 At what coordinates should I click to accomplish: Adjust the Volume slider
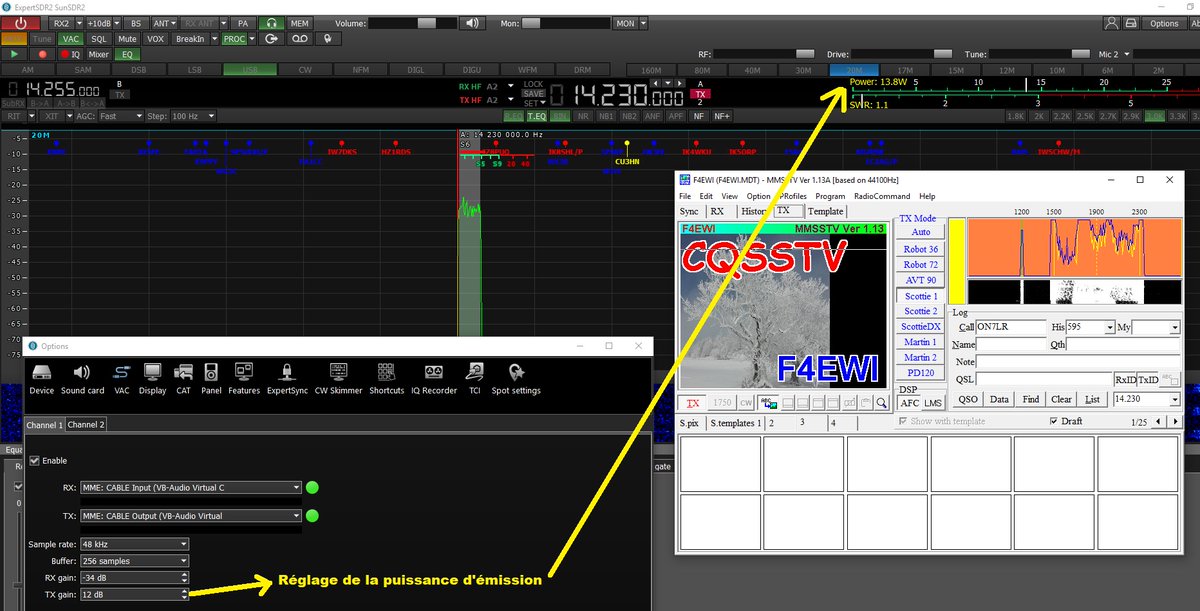pyautogui.click(x=428, y=22)
